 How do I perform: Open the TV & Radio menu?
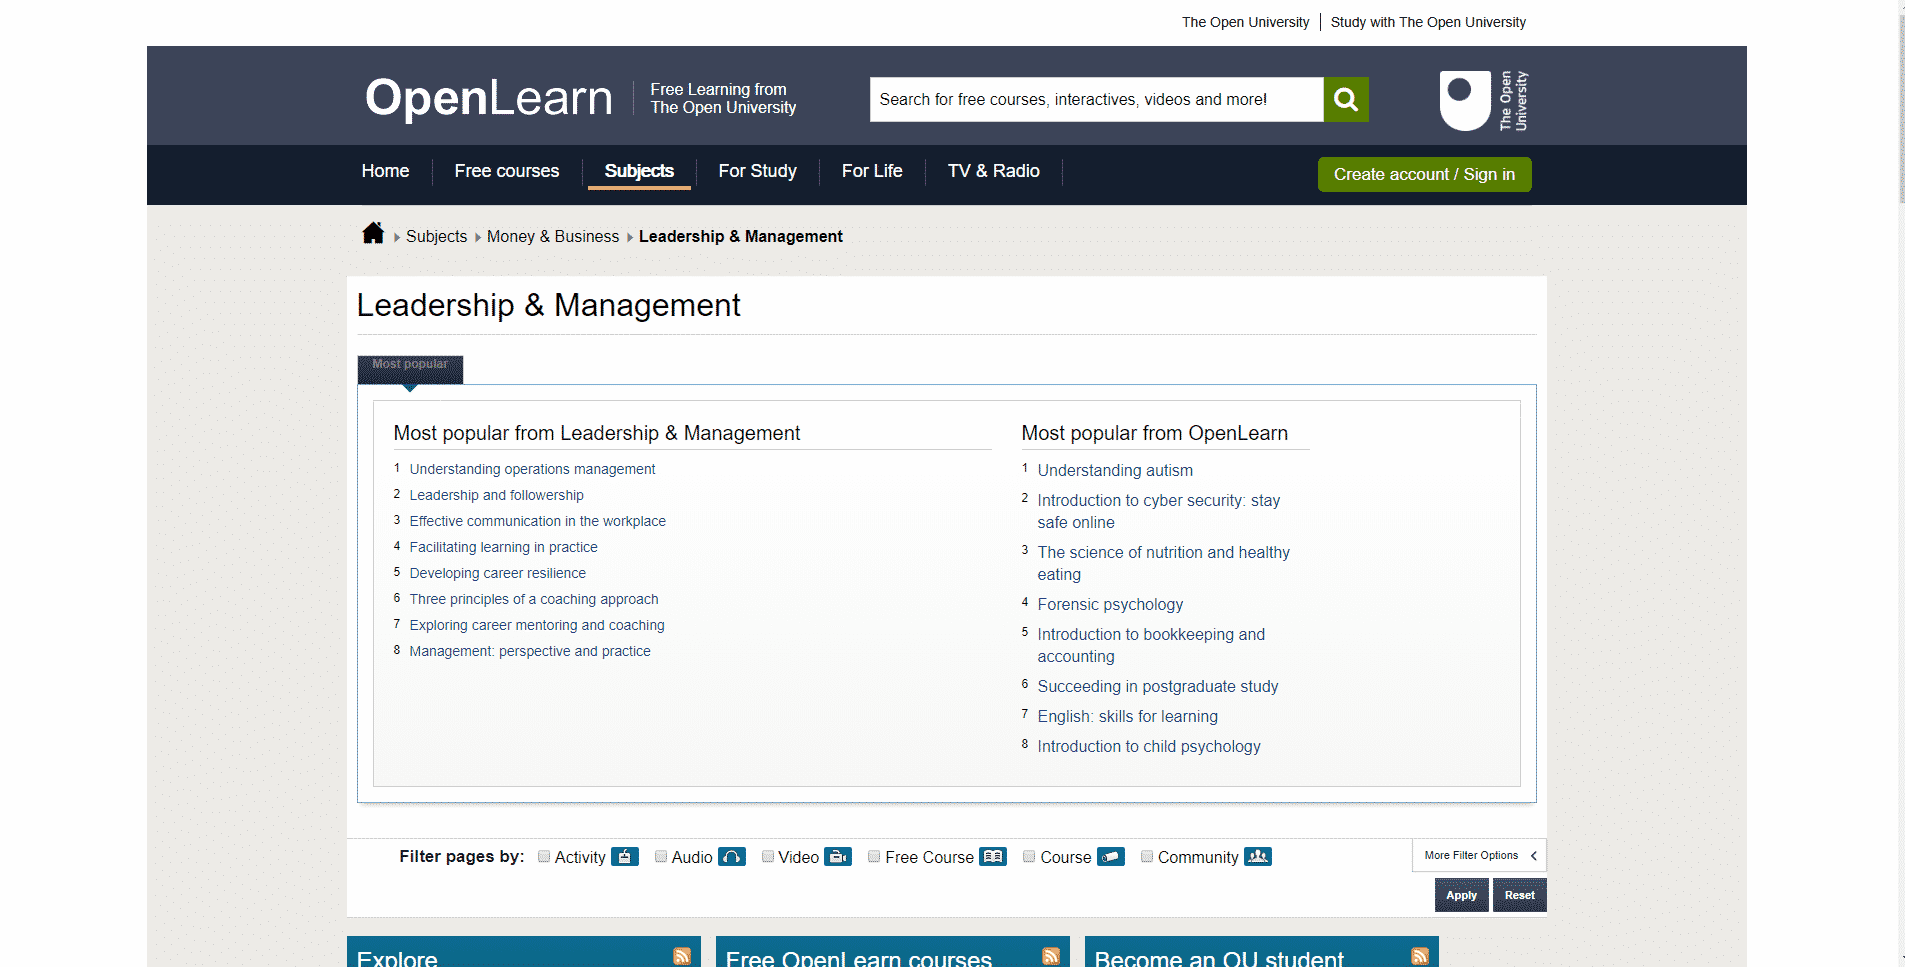click(994, 171)
